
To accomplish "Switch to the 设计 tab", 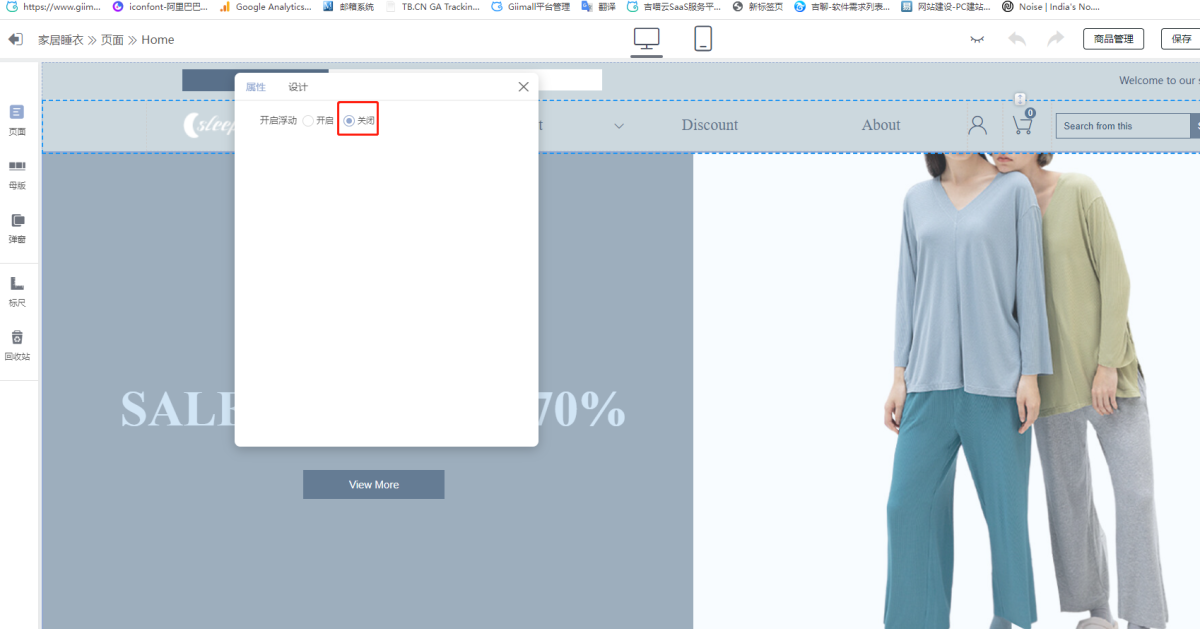I will [x=298, y=87].
